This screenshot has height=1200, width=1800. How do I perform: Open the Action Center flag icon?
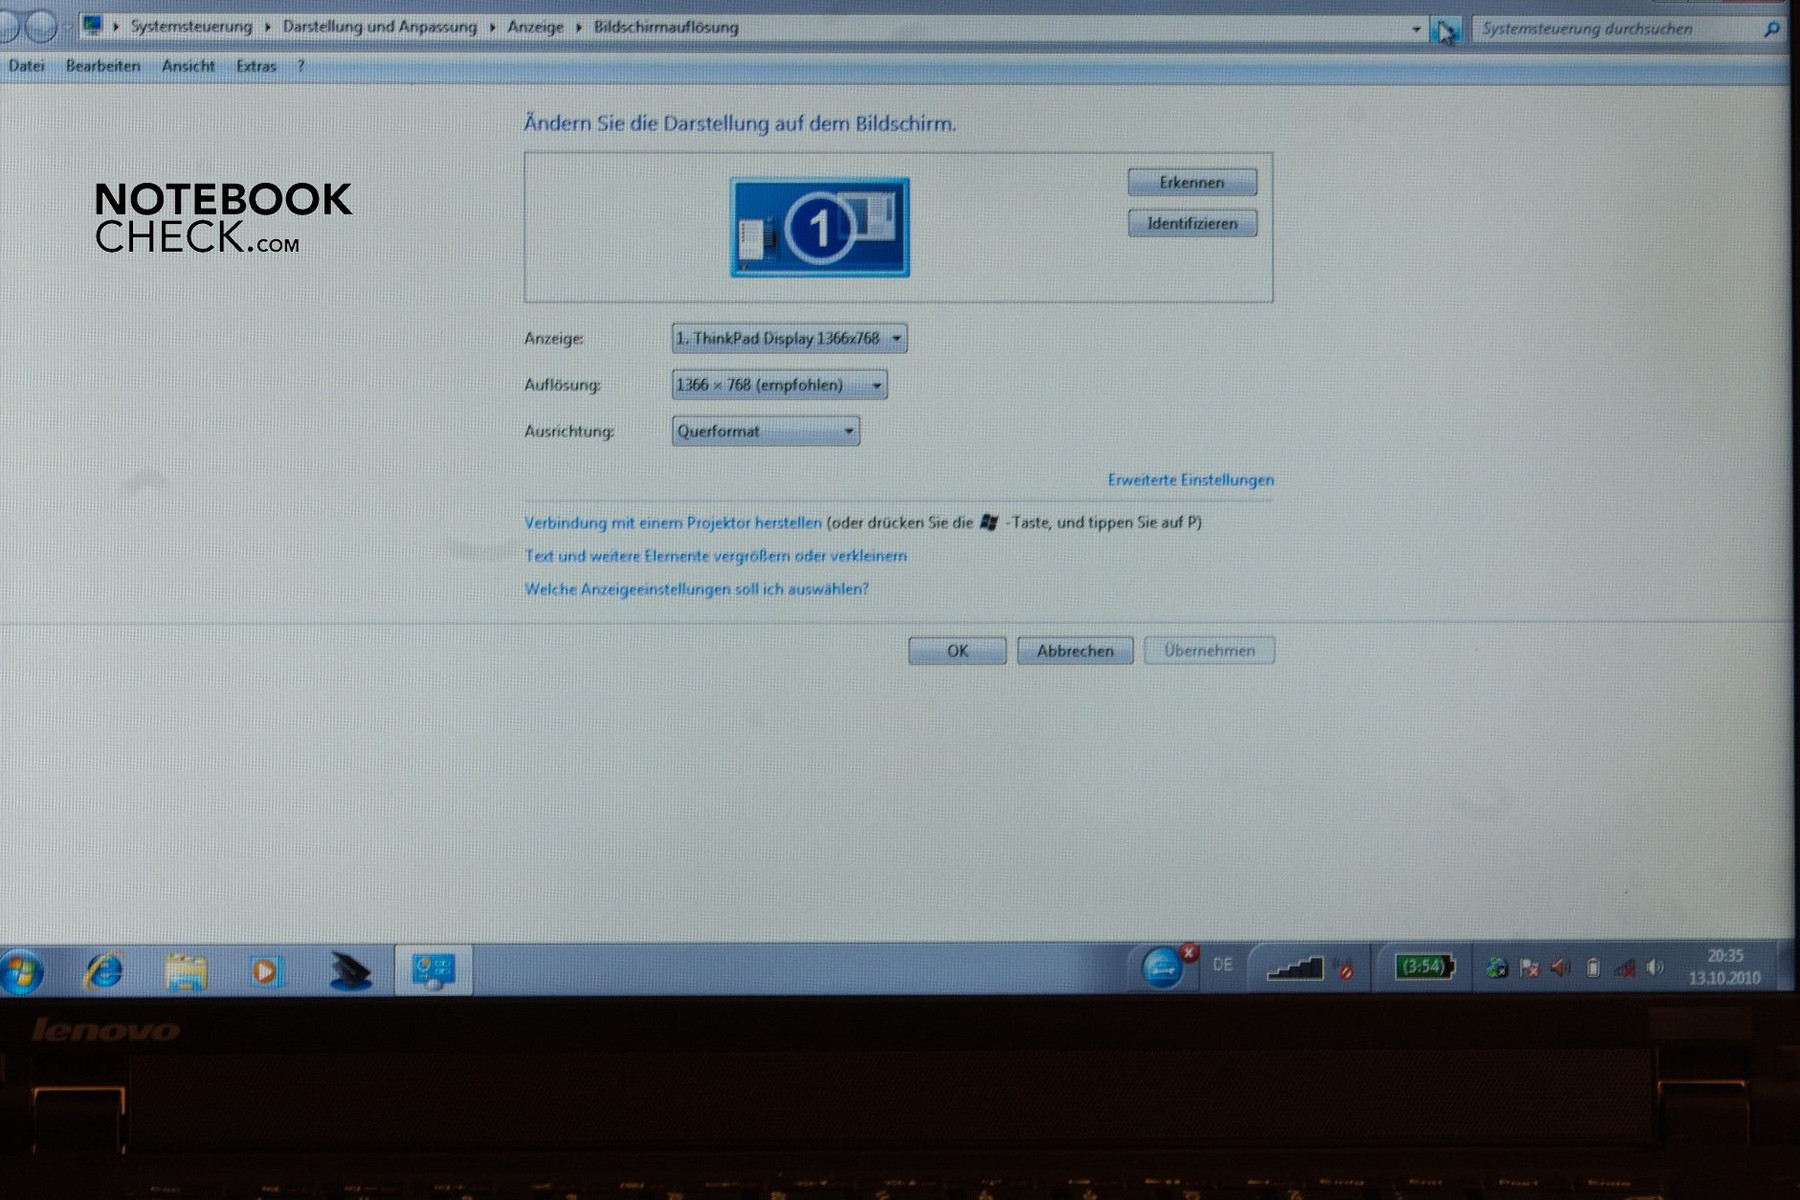1529,967
